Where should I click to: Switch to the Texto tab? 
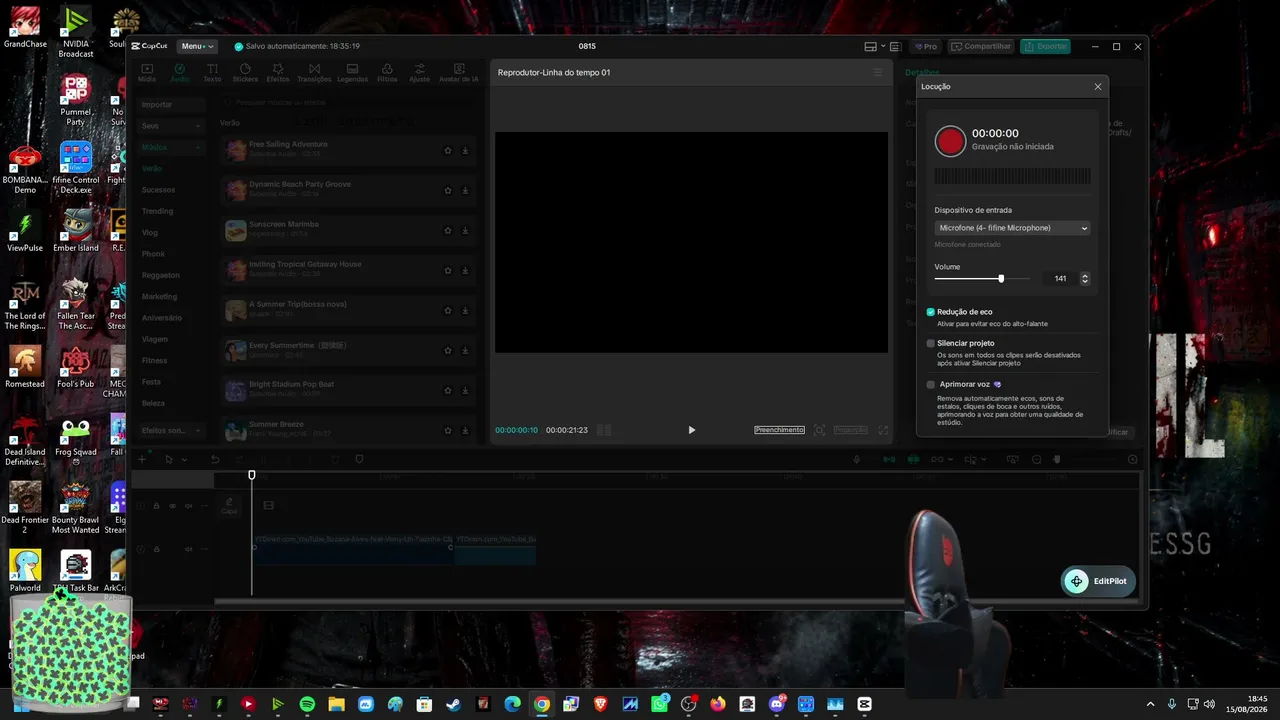212,73
